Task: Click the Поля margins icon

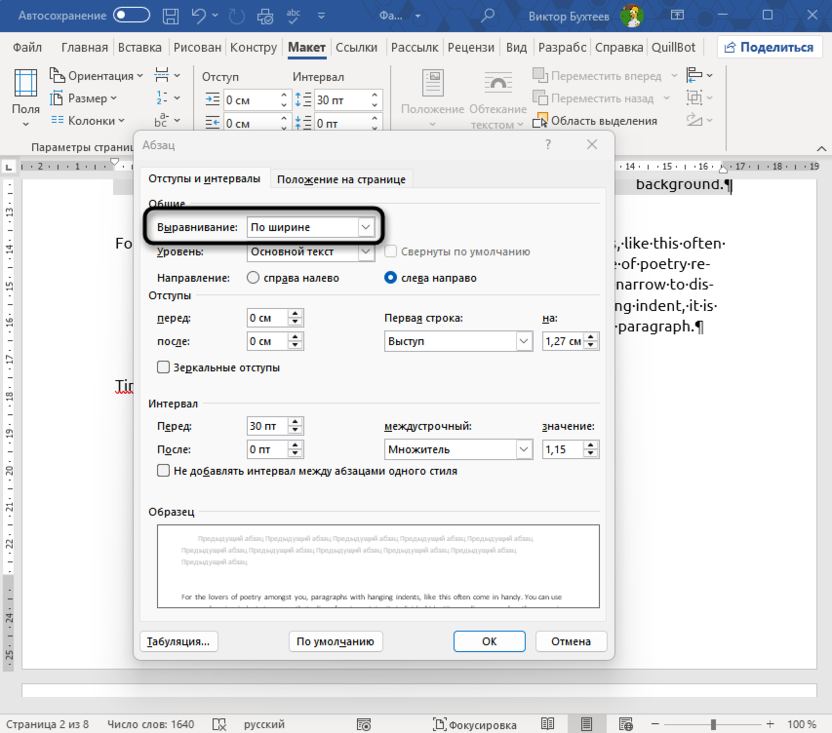Action: [x=26, y=85]
